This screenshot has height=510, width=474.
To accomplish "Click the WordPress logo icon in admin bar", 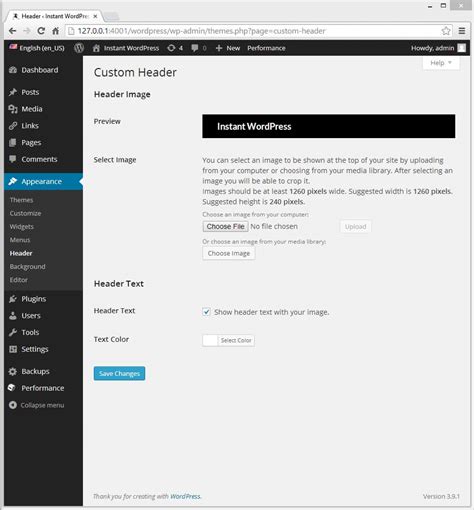I will point(79,48).
